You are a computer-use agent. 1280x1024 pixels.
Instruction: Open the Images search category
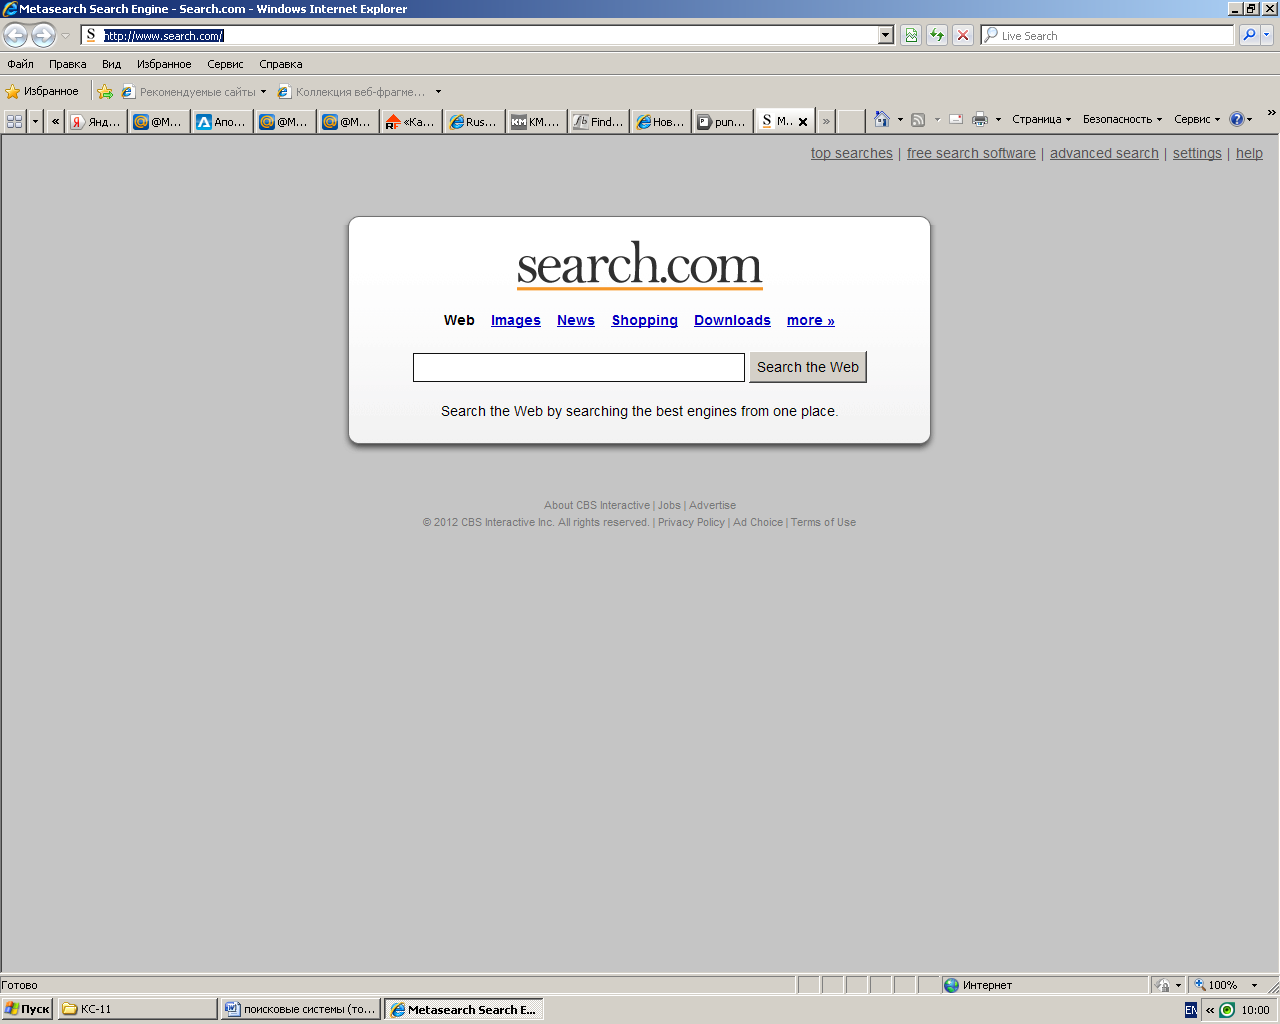[x=516, y=320]
